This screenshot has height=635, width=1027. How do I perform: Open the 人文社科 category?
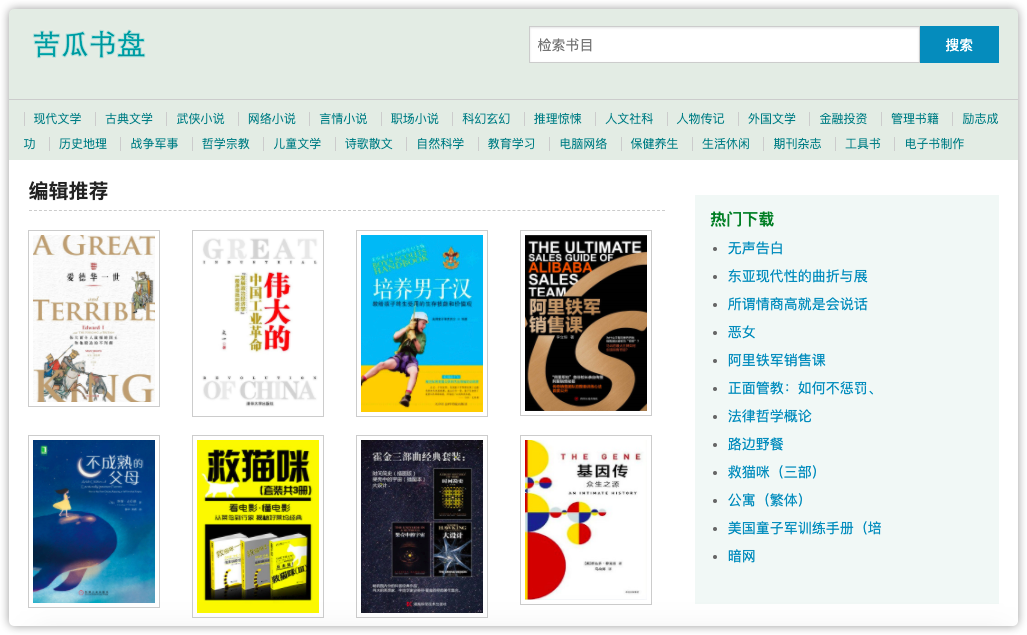pos(629,118)
